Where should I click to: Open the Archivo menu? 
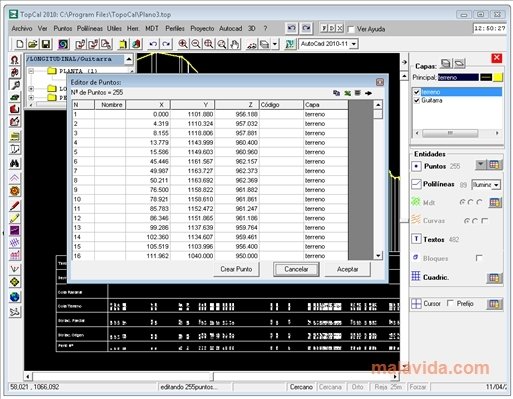(x=22, y=29)
